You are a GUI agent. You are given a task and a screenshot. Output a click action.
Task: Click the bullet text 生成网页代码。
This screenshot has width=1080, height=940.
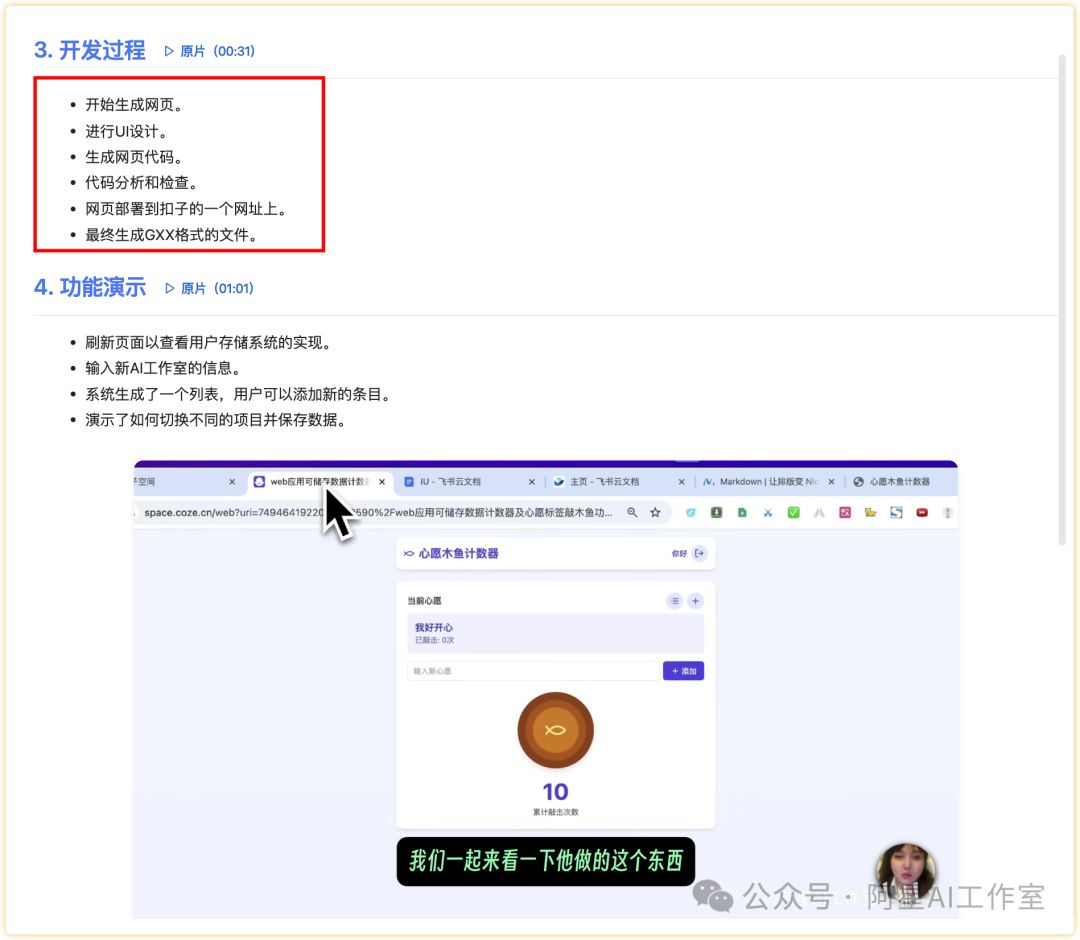click(134, 157)
